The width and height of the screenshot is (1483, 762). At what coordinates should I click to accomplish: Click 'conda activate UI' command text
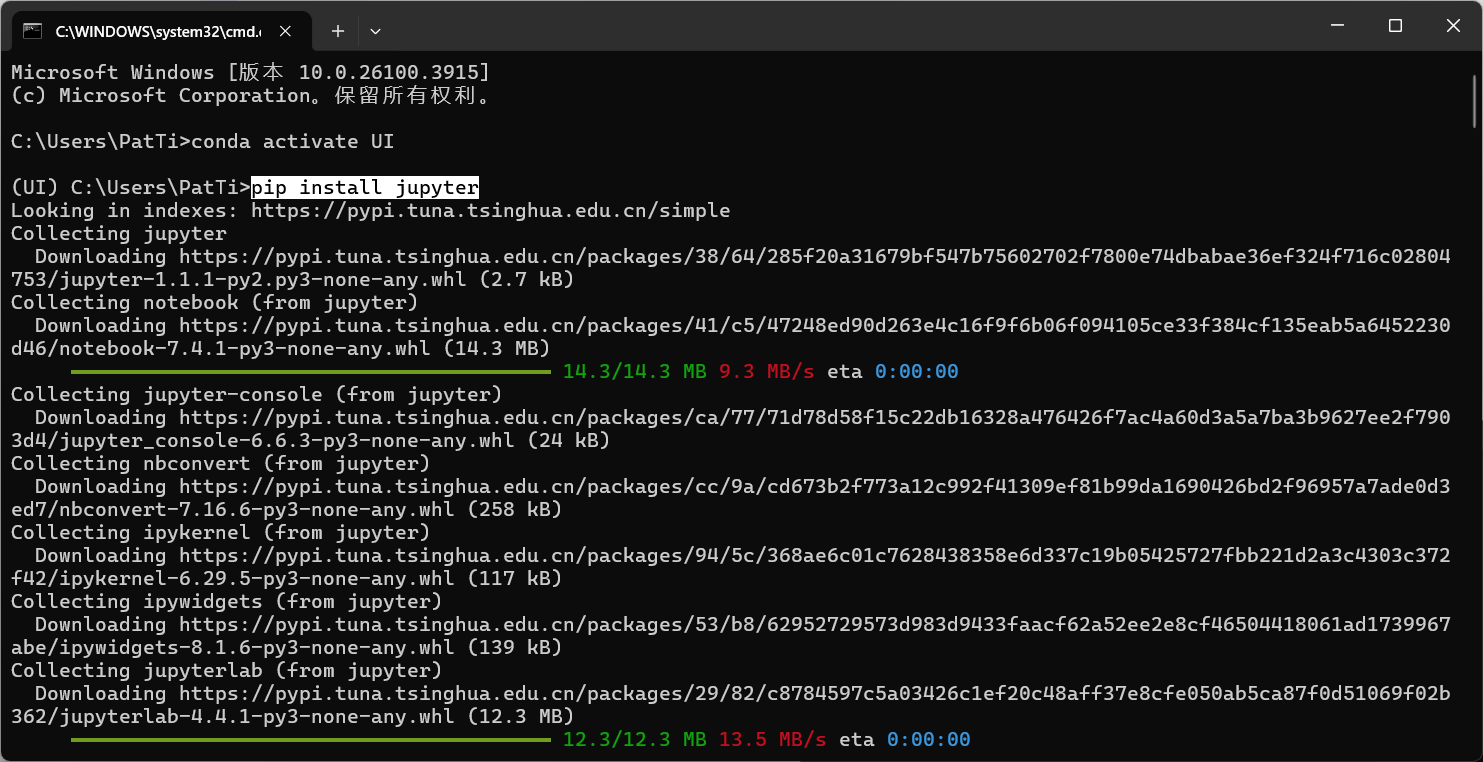[293, 141]
